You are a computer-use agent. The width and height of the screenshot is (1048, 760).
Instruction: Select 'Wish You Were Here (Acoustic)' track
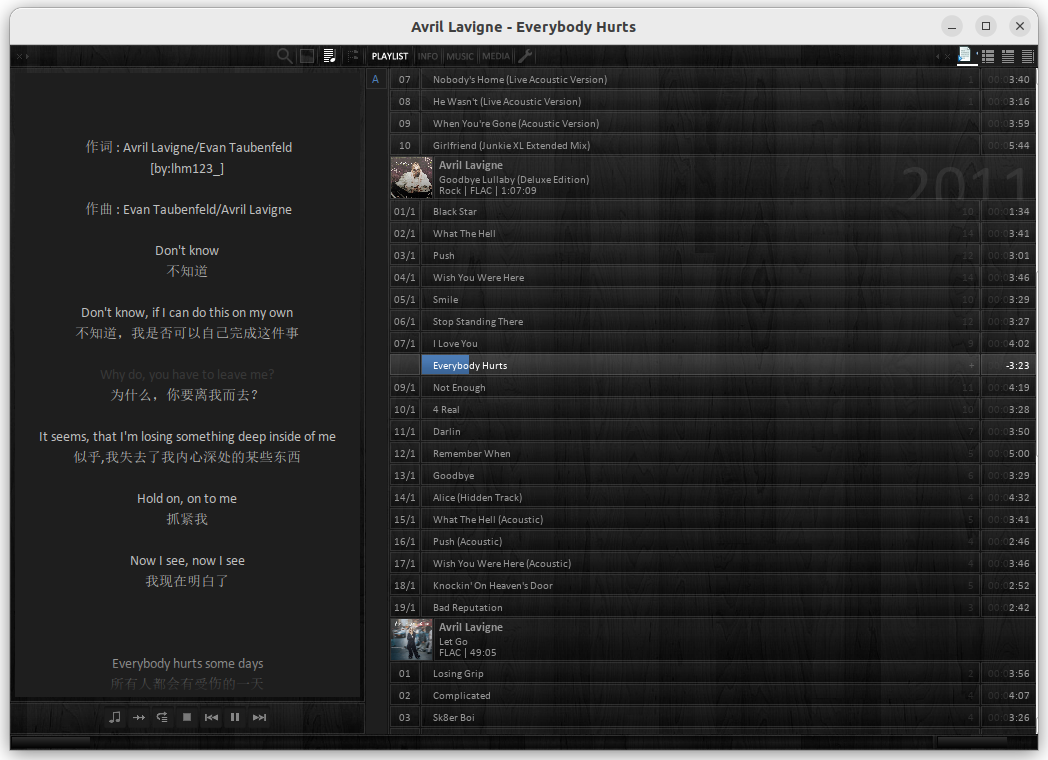click(712, 563)
